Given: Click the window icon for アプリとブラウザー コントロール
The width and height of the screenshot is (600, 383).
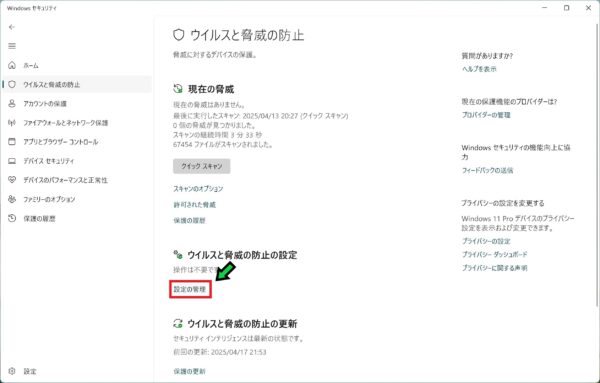Looking at the screenshot, I should coord(12,142).
